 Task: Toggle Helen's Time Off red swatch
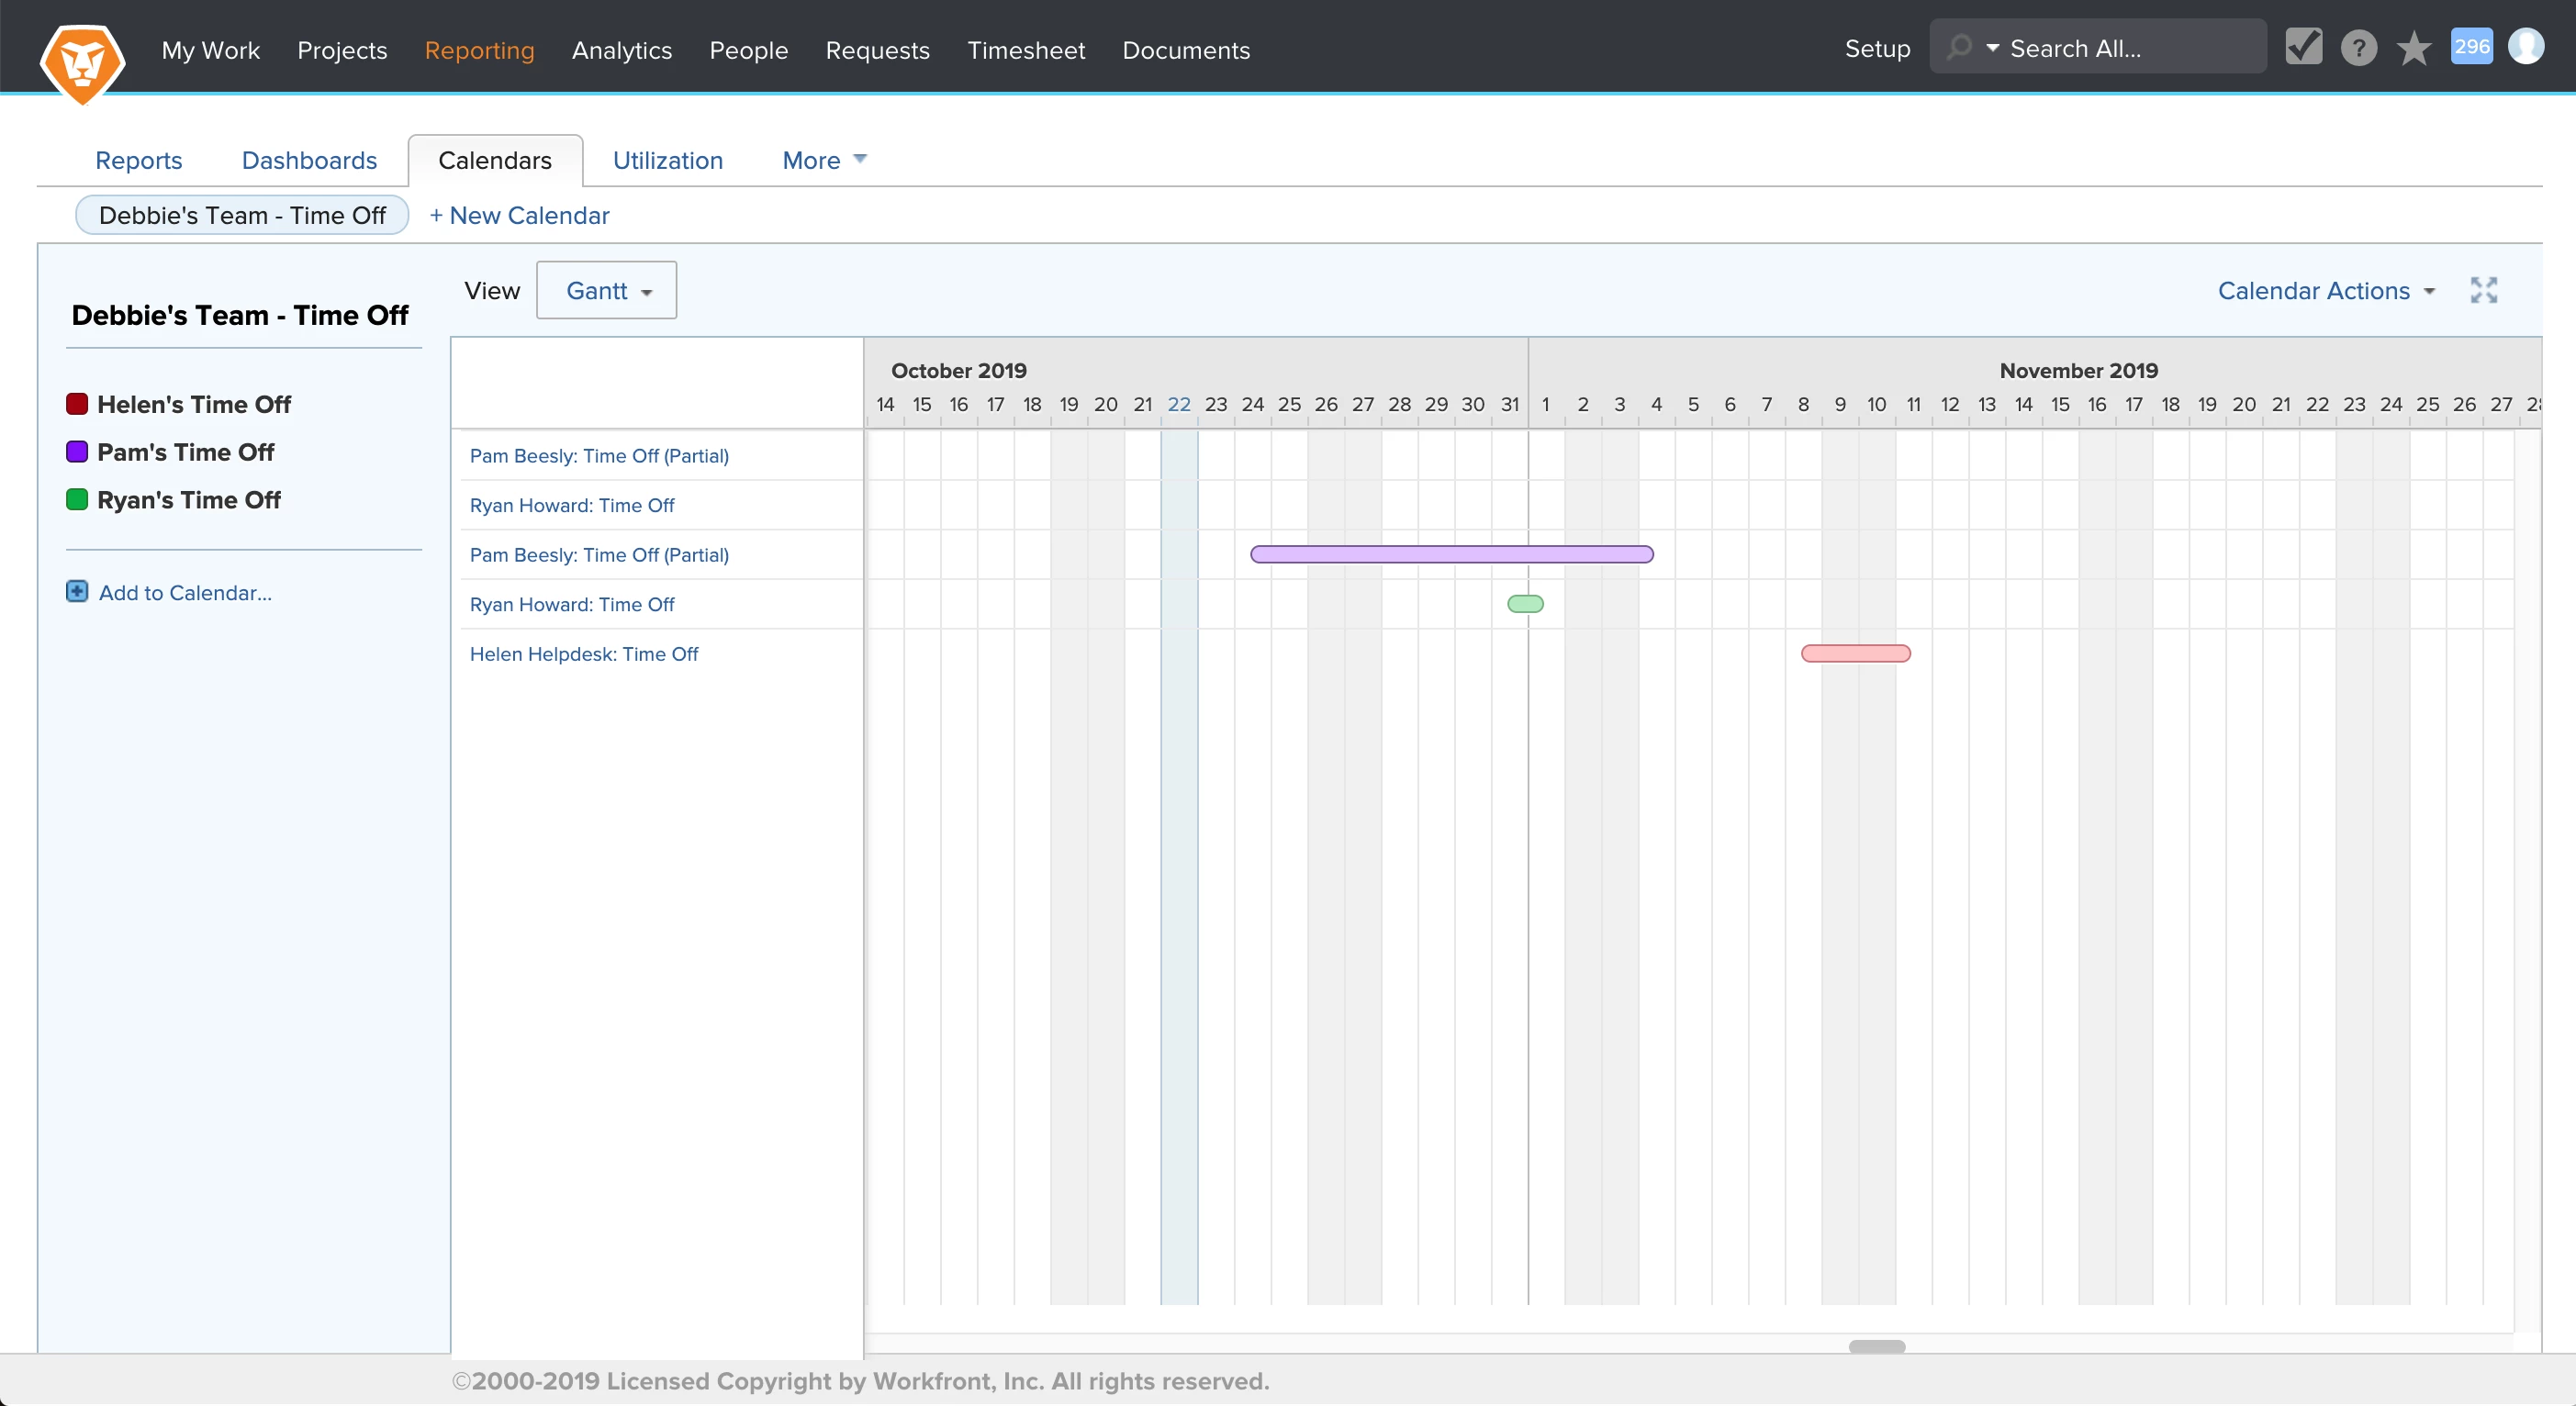77,404
